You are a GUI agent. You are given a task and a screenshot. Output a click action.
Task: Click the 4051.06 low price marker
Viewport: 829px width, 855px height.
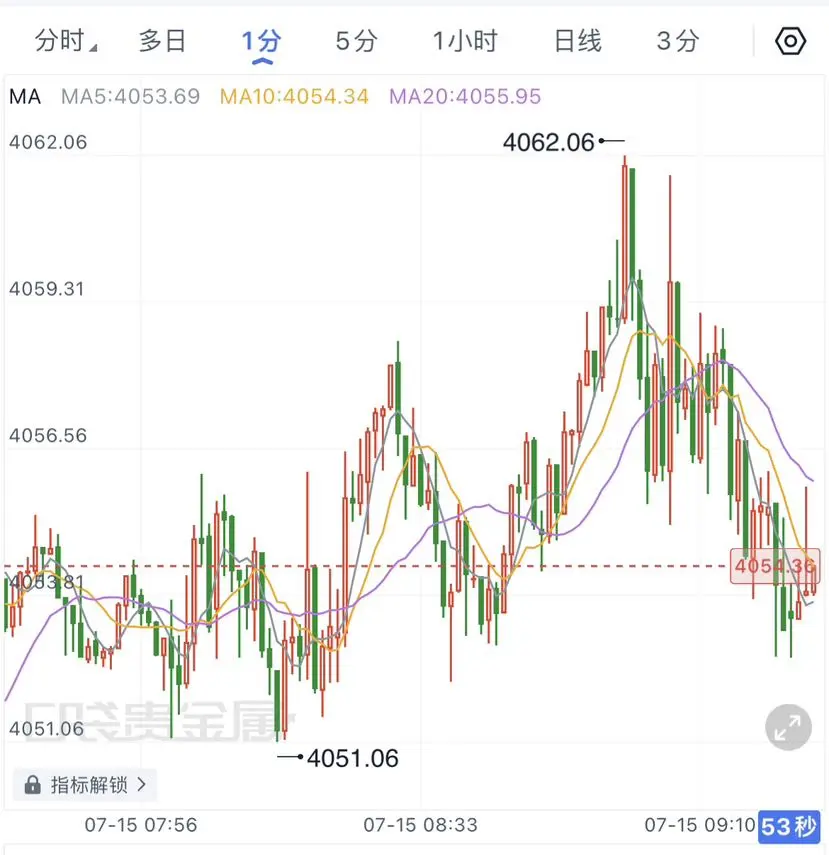(x=353, y=758)
